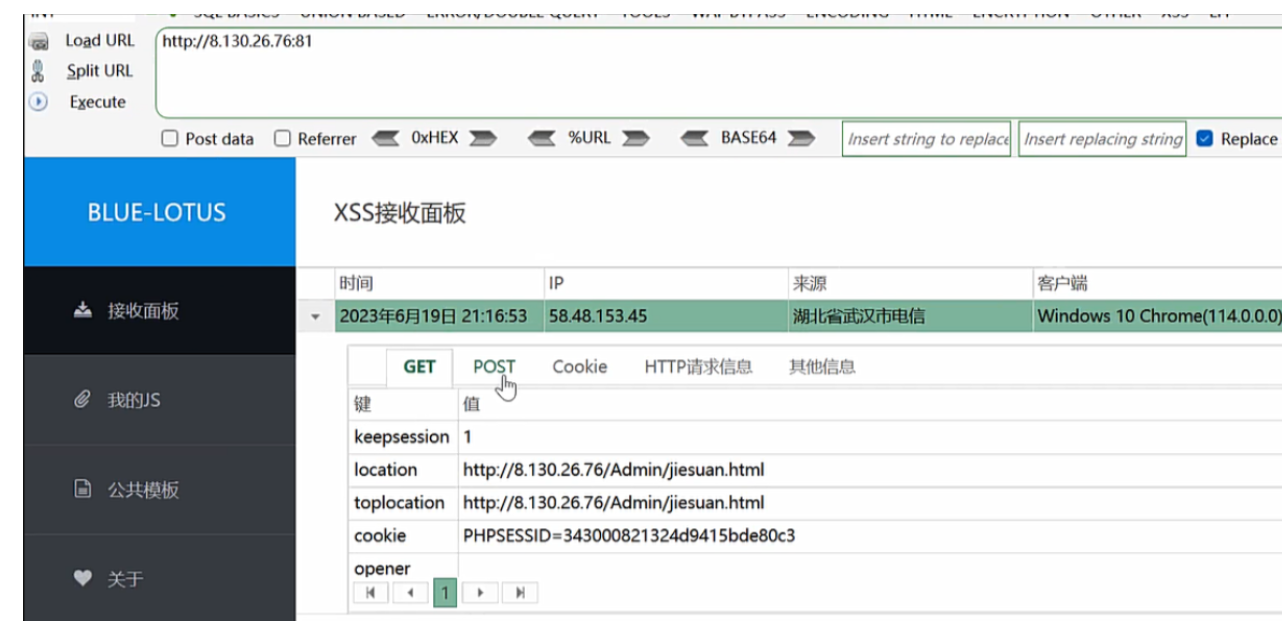Viewport: 1282px width, 621px height.
Task: Go to next page in pager
Action: pyautogui.click(x=480, y=593)
